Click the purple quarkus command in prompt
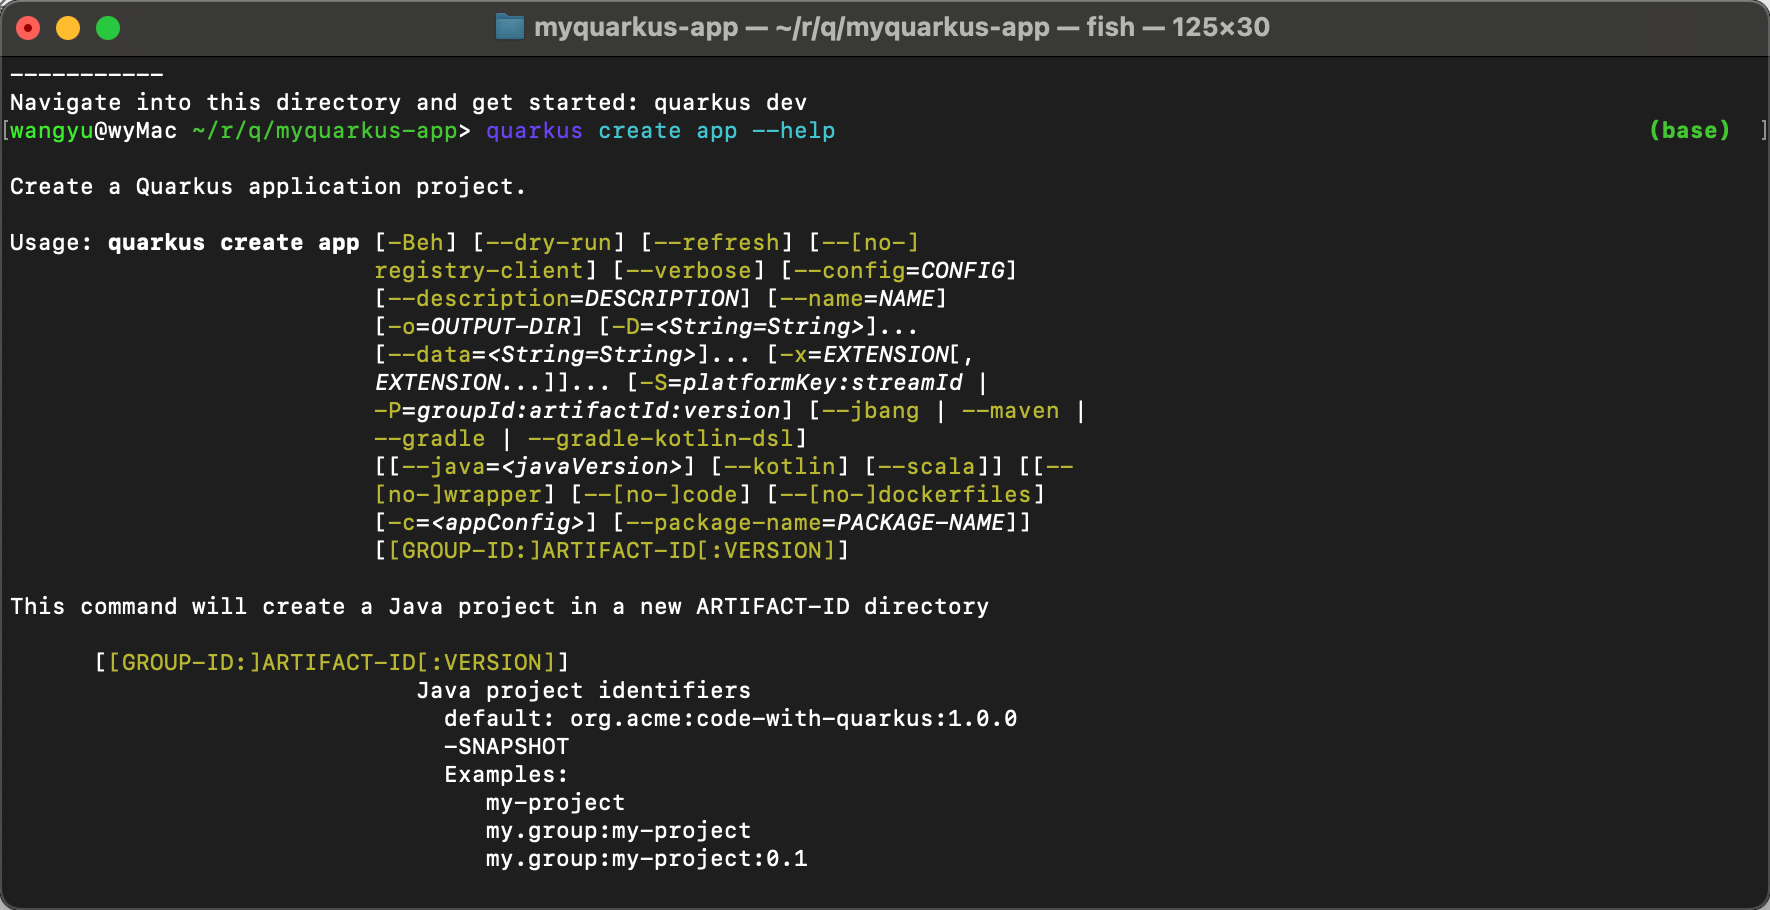 [x=534, y=131]
